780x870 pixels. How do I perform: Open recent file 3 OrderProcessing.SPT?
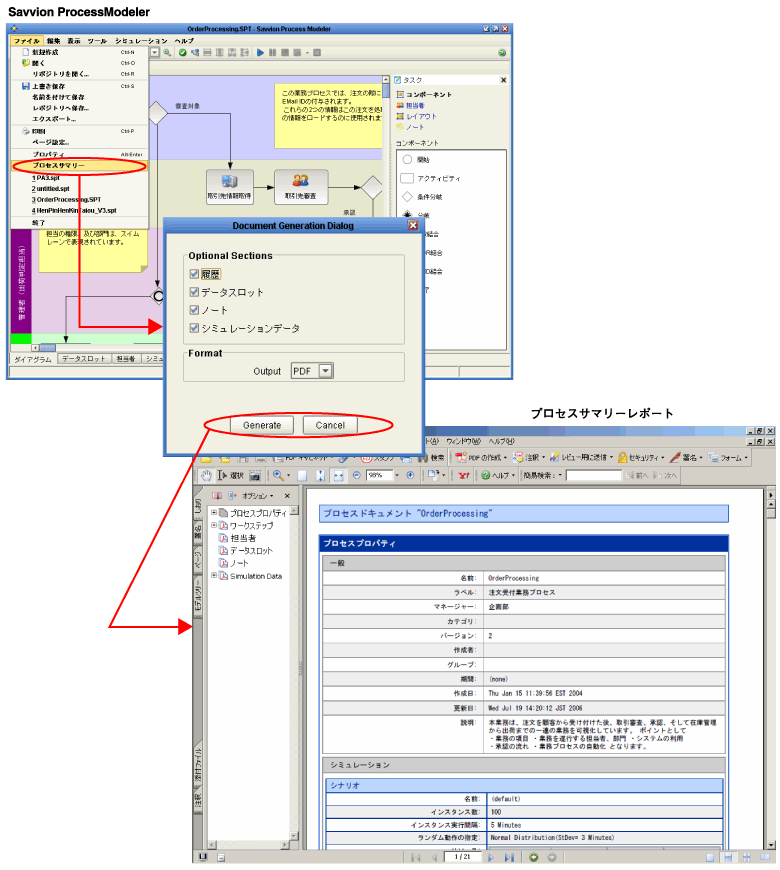79,200
